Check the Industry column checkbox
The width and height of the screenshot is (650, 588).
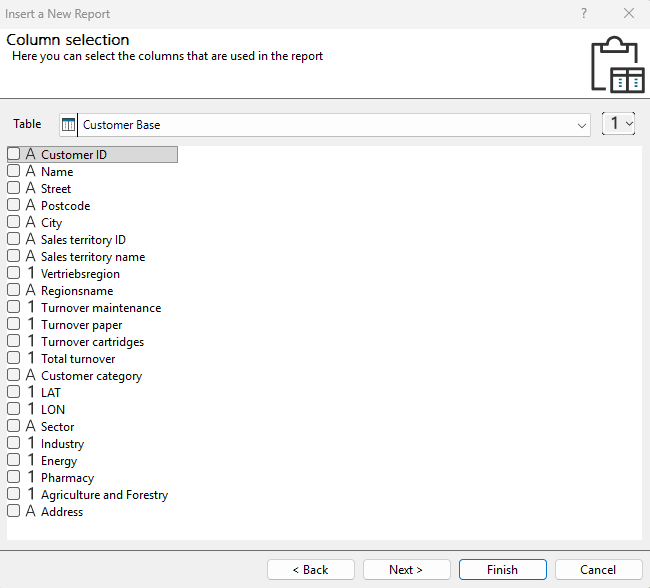(13, 443)
